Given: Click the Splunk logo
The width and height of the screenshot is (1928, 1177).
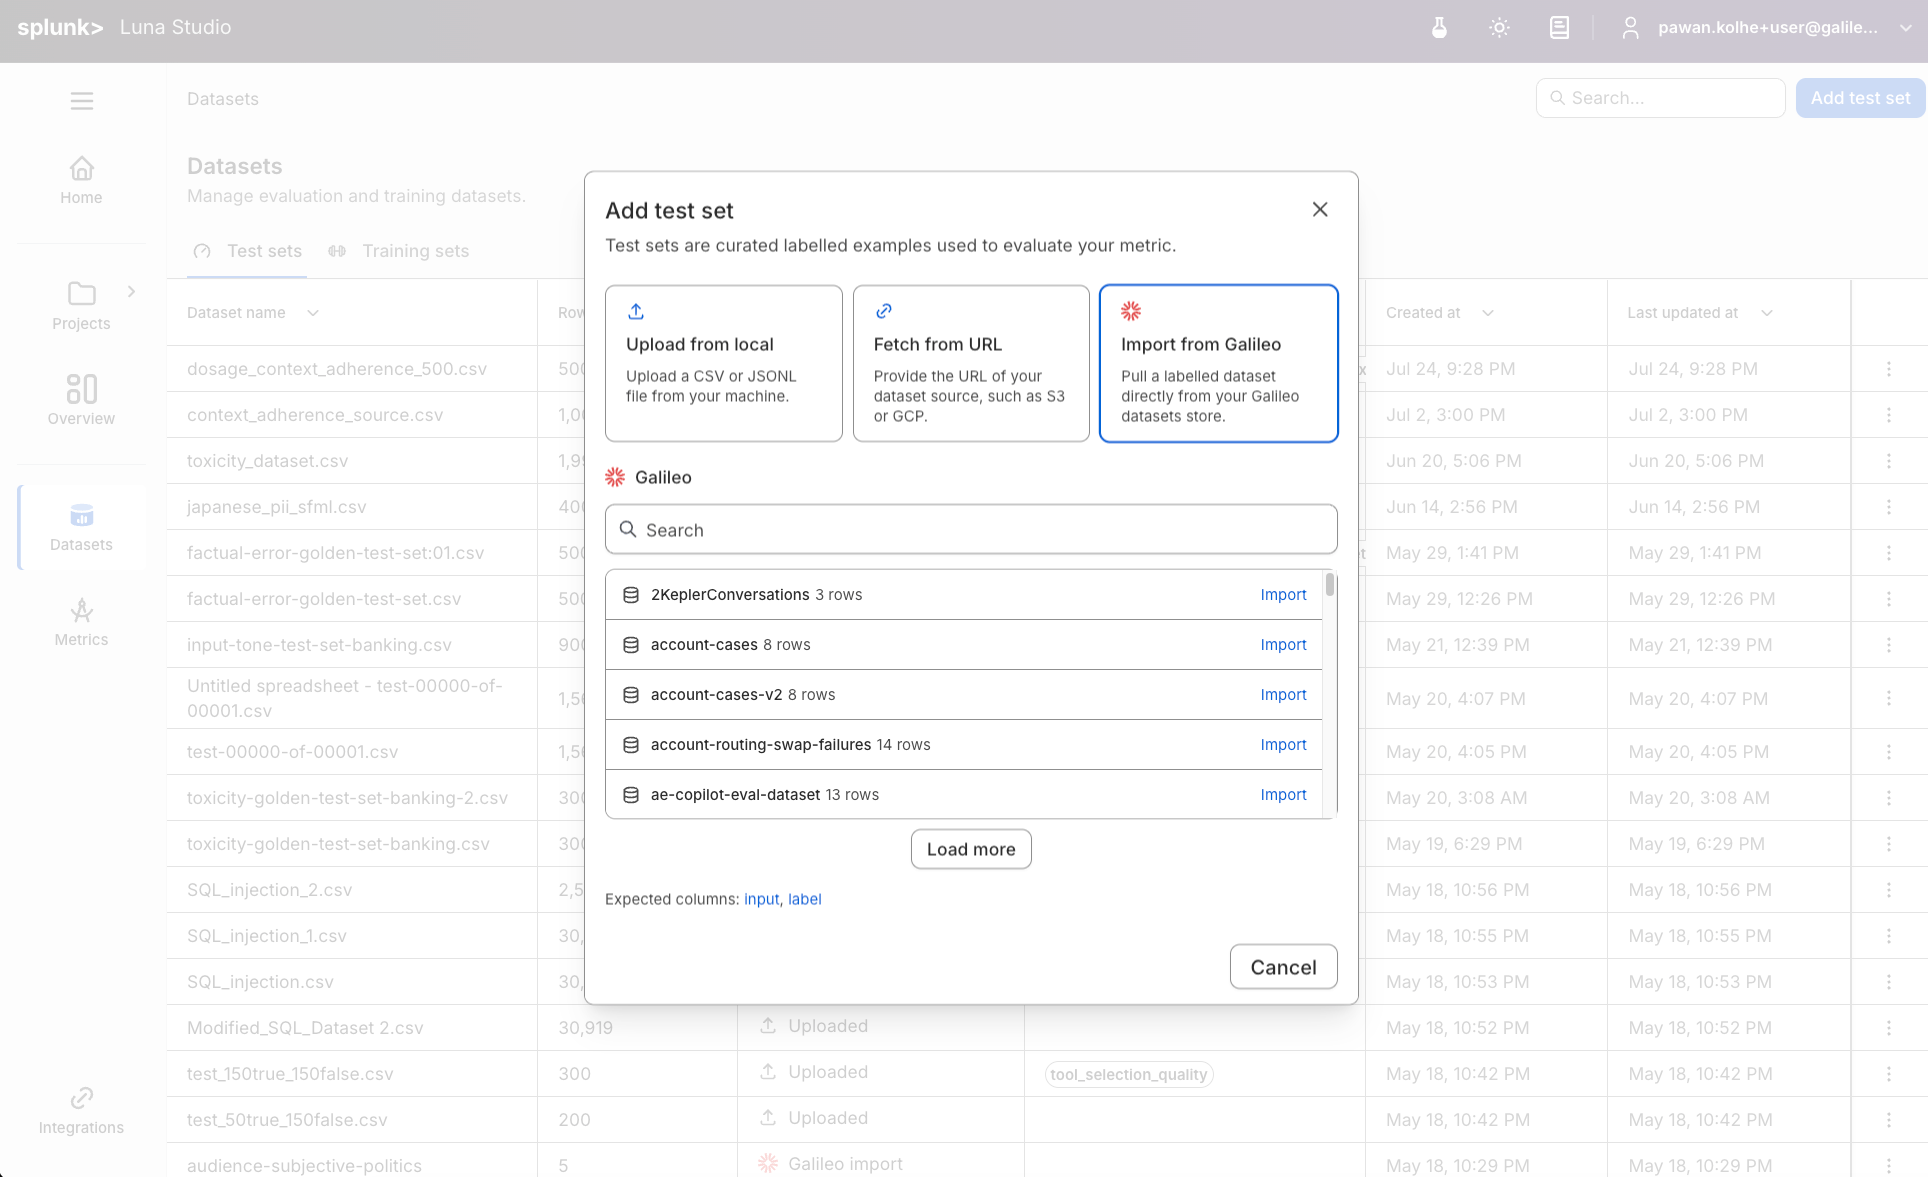Looking at the screenshot, I should [60, 28].
